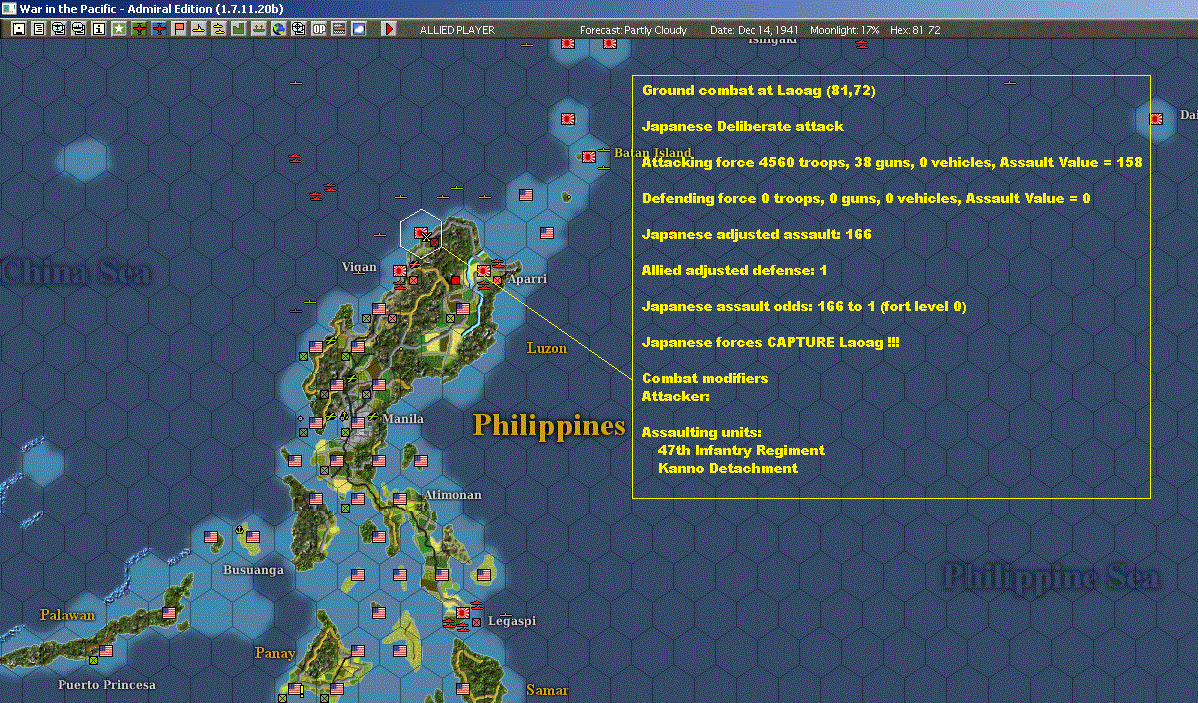
Task: Click the Philippine Sea map label
Action: 1051,578
